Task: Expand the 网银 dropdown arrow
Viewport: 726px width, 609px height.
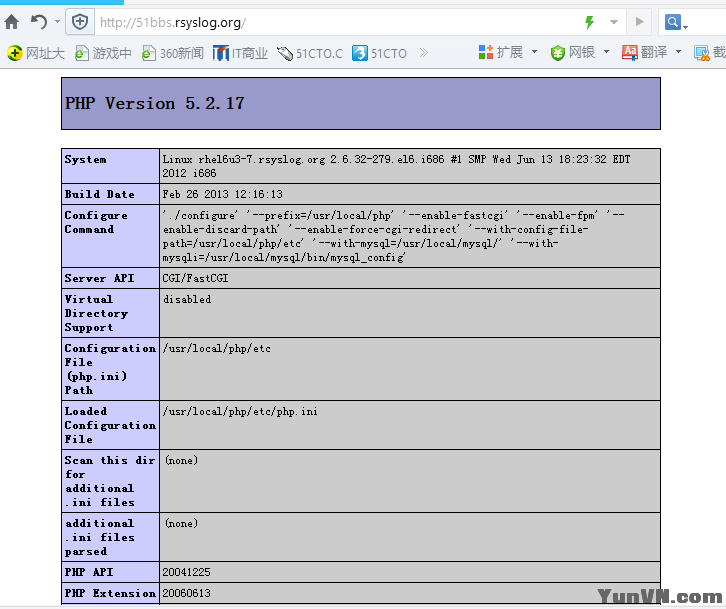Action: 606,52
